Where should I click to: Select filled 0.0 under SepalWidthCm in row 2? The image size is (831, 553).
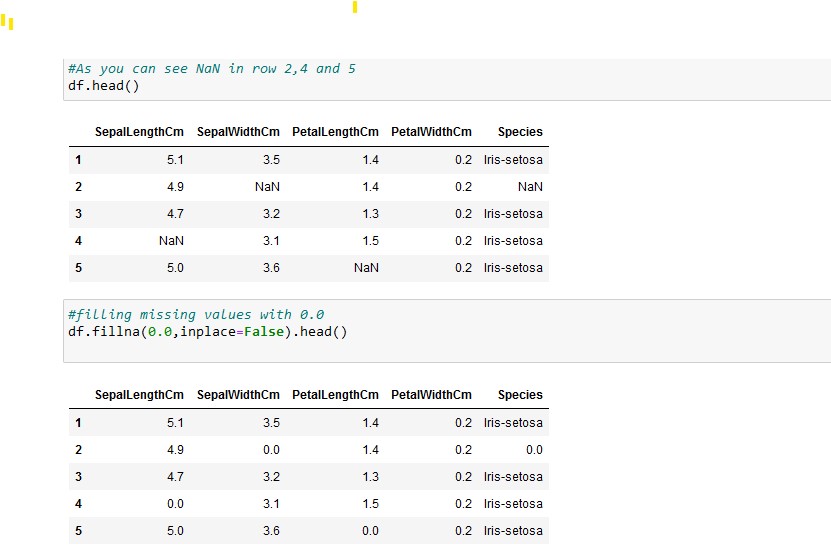coord(271,450)
